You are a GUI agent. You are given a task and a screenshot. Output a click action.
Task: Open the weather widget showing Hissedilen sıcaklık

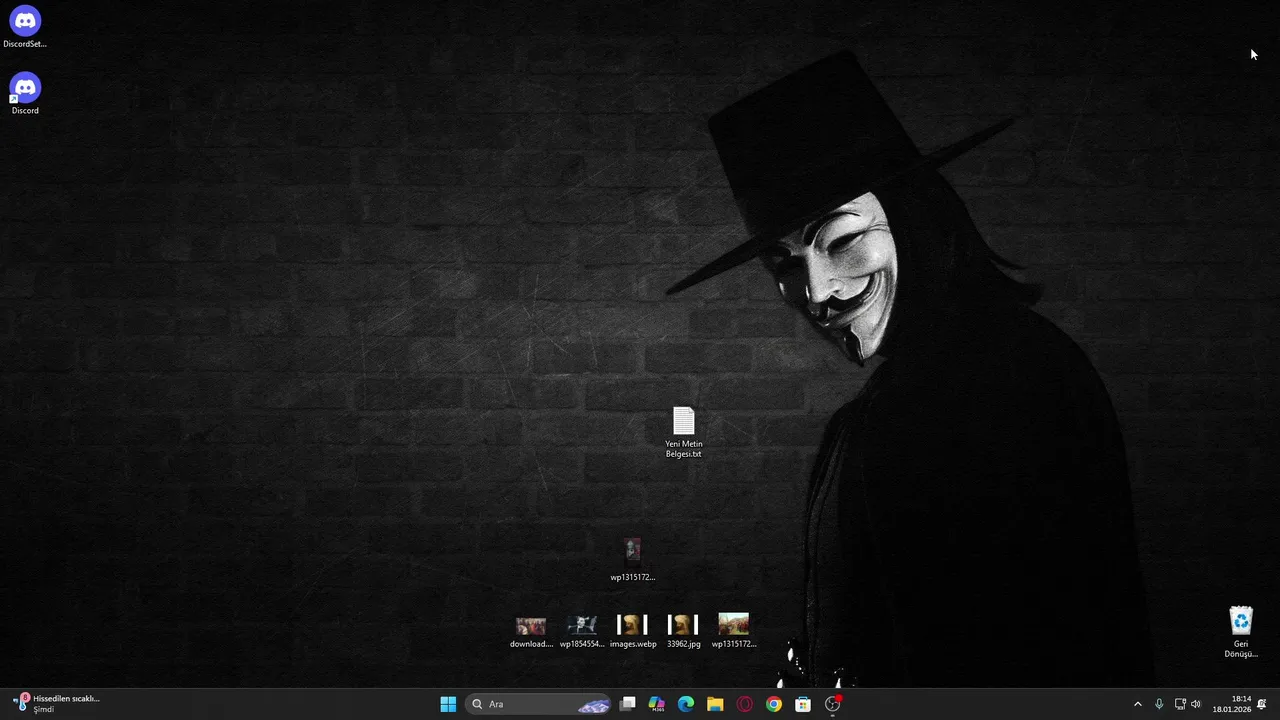click(58, 704)
